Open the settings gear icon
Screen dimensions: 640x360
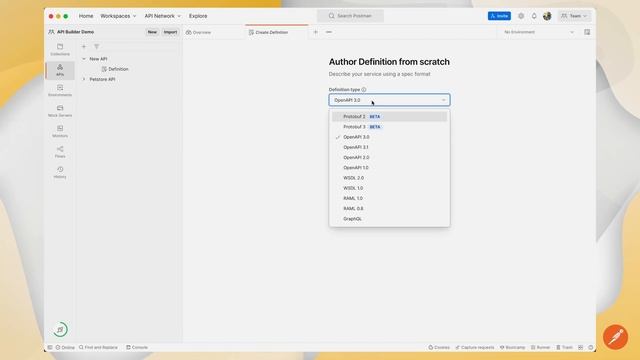click(x=521, y=16)
